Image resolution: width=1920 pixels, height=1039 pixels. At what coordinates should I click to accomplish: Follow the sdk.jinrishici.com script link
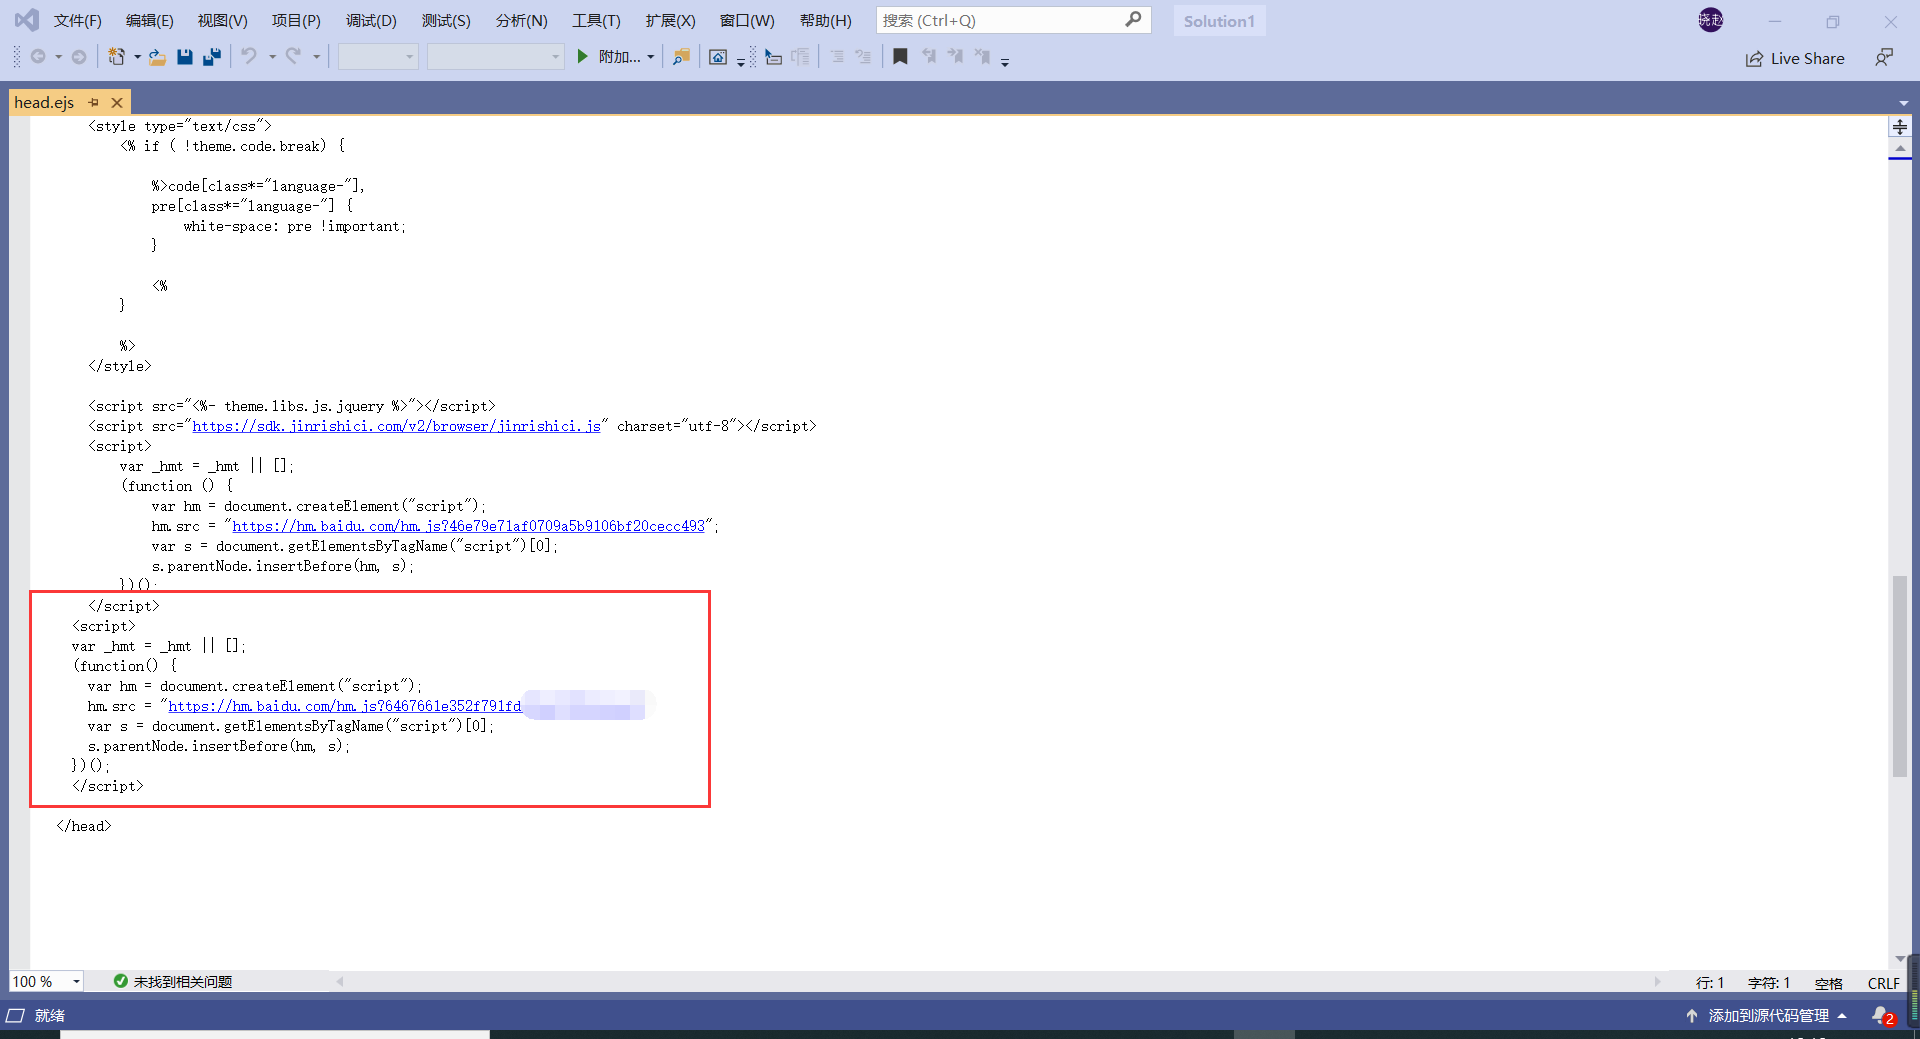click(397, 426)
